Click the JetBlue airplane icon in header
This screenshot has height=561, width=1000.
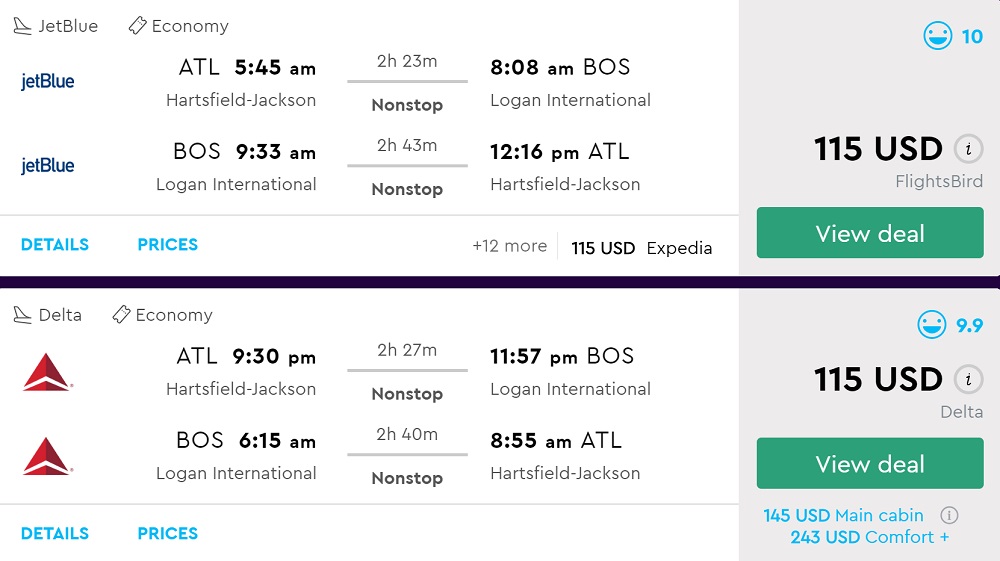click(x=23, y=27)
